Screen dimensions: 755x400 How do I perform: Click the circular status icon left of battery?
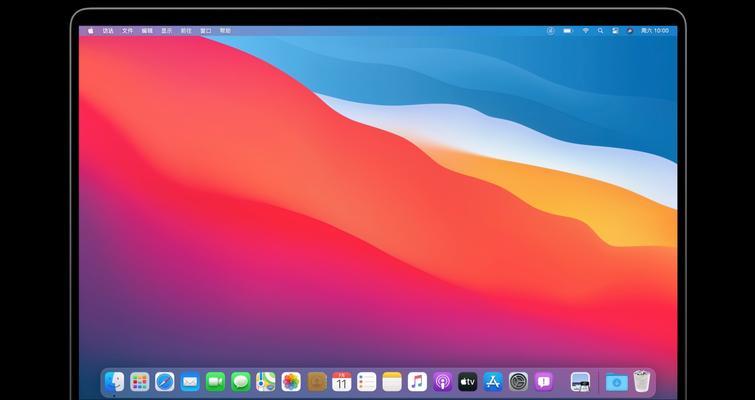coord(551,30)
